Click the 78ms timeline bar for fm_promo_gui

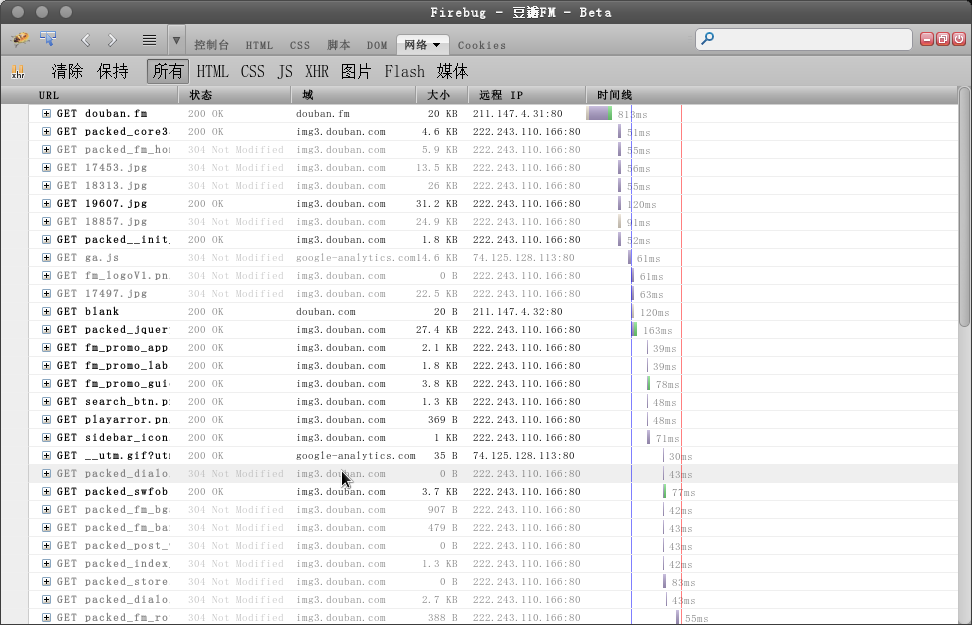(x=649, y=383)
